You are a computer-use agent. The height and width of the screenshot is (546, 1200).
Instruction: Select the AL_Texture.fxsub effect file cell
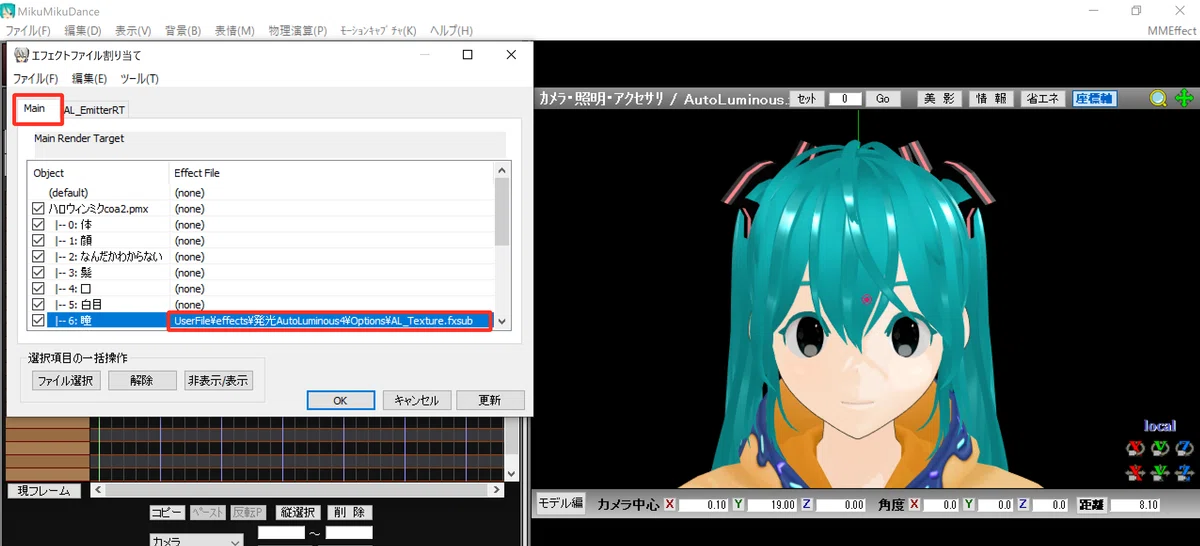coord(329,321)
